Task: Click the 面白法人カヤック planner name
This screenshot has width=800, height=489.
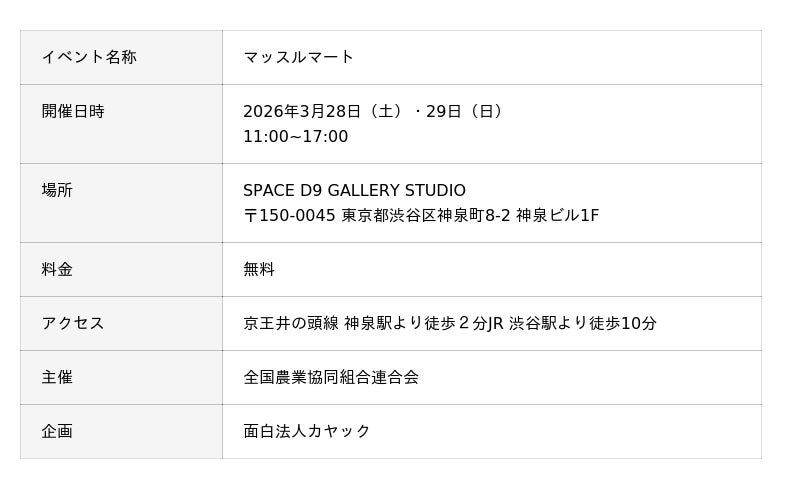Action: (307, 431)
